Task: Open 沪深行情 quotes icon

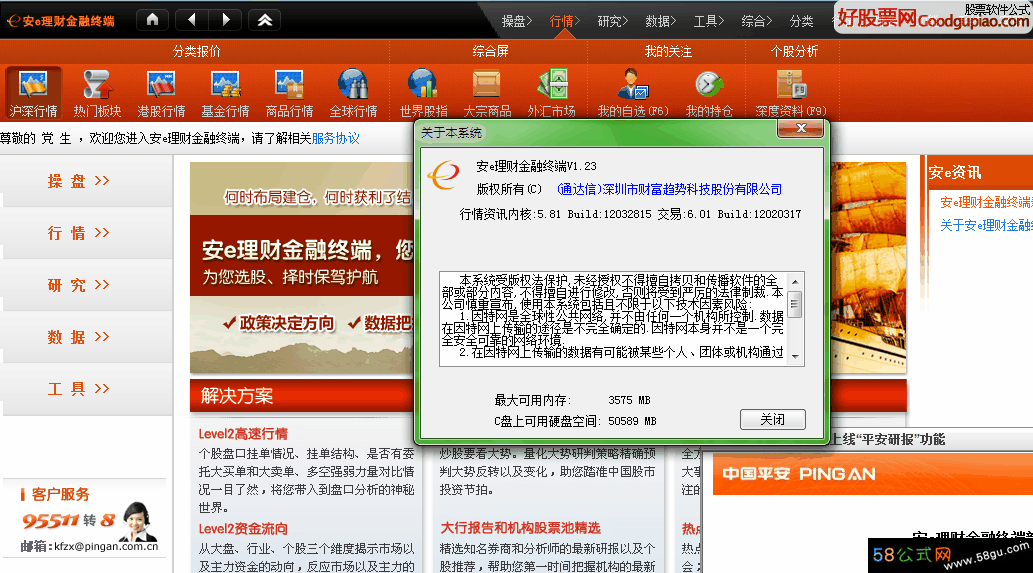Action: pos(33,93)
